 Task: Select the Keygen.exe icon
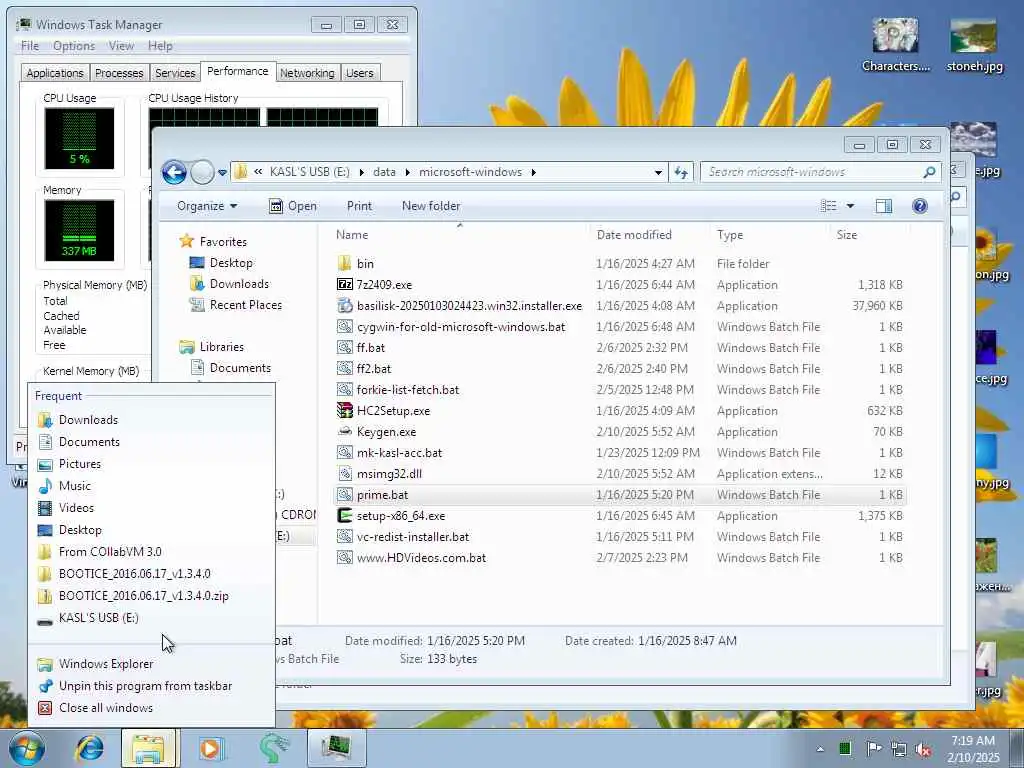(345, 431)
